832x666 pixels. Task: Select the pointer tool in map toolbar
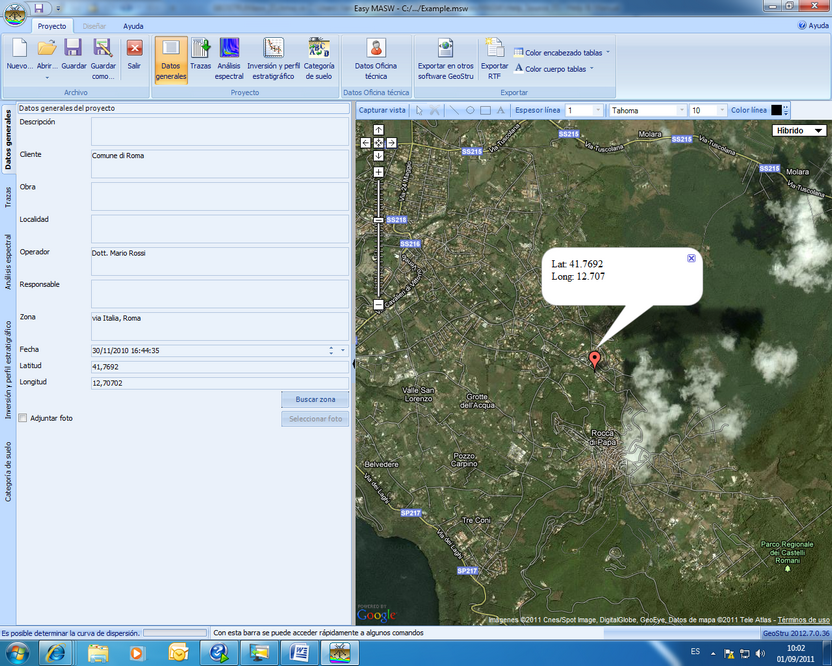click(419, 110)
